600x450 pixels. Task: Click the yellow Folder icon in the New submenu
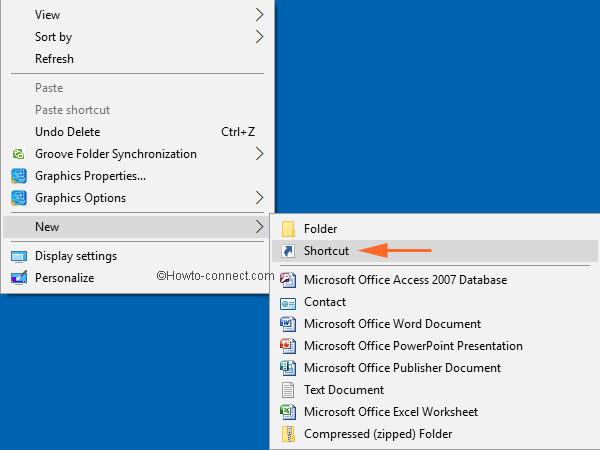coord(288,229)
